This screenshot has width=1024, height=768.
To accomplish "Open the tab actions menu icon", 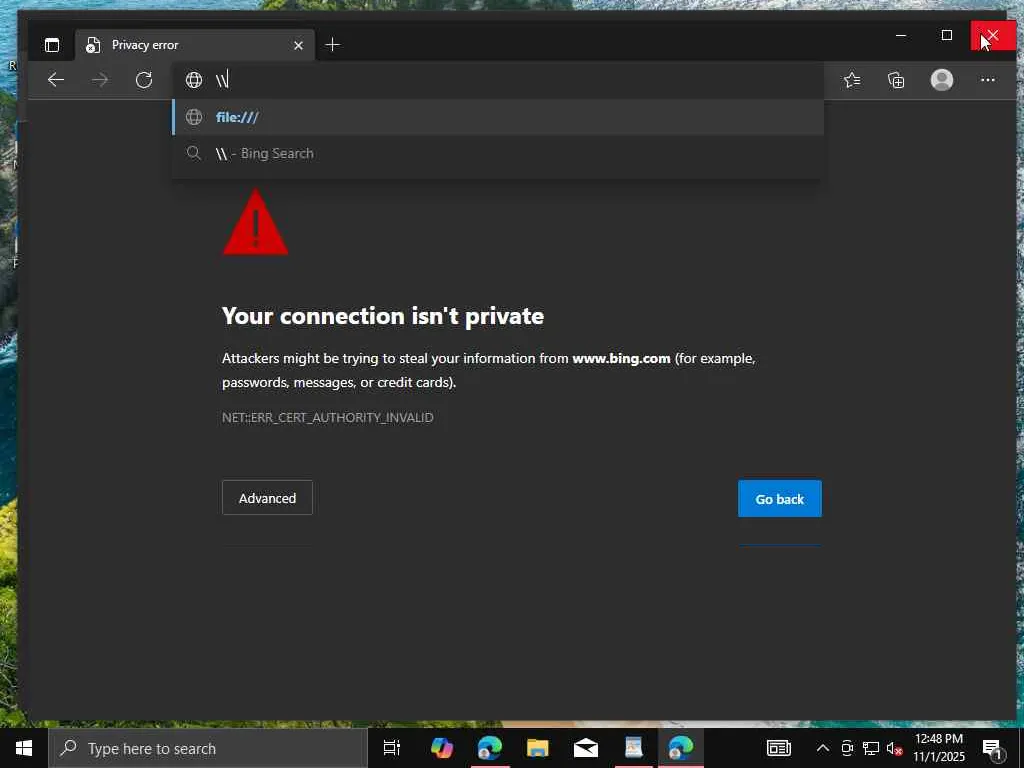I will pos(52,45).
